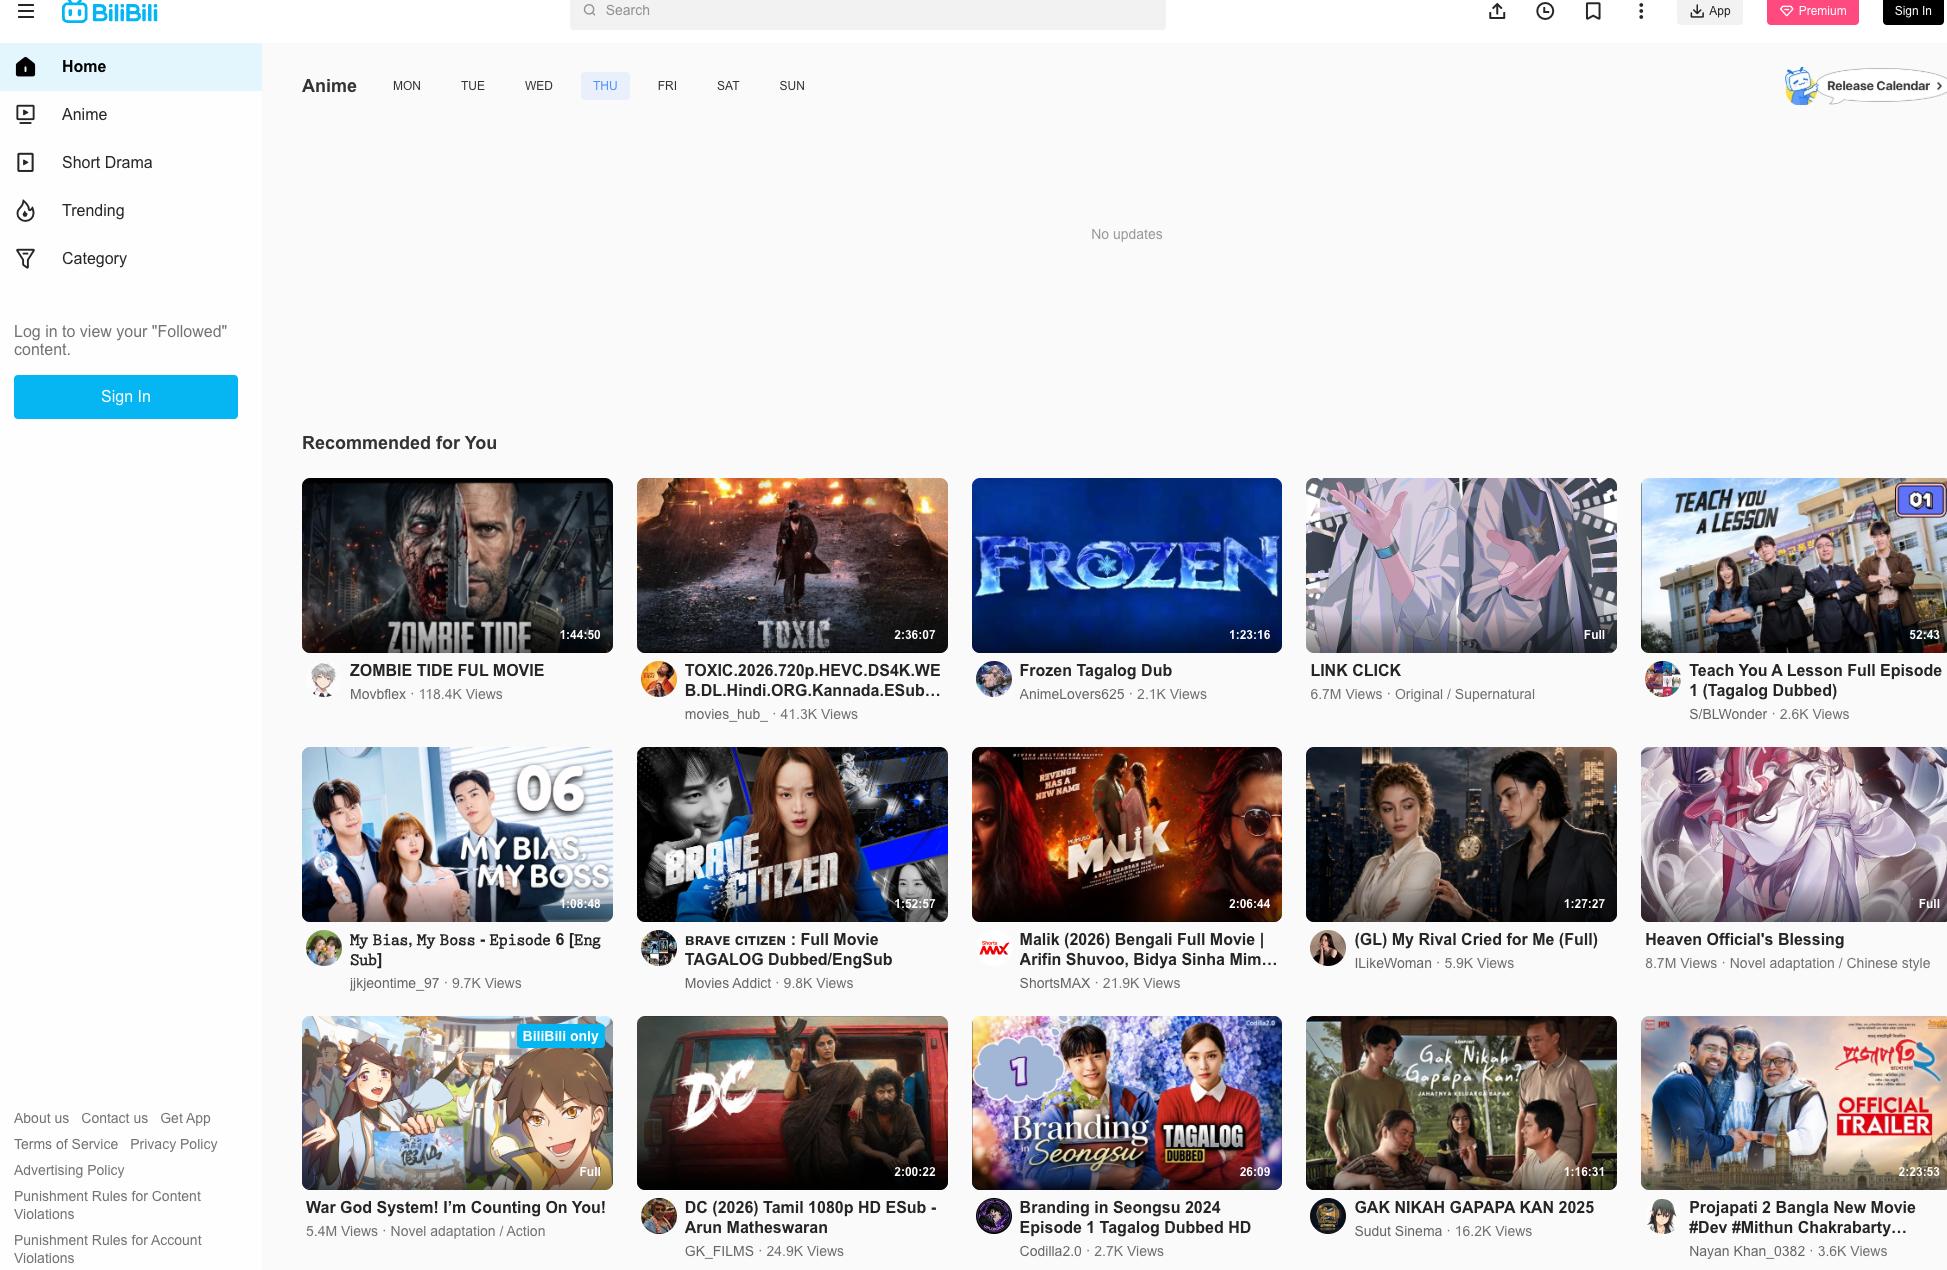Screen dimensions: 1947x1270
Task: Click the header Sign In button
Action: [1913, 11]
